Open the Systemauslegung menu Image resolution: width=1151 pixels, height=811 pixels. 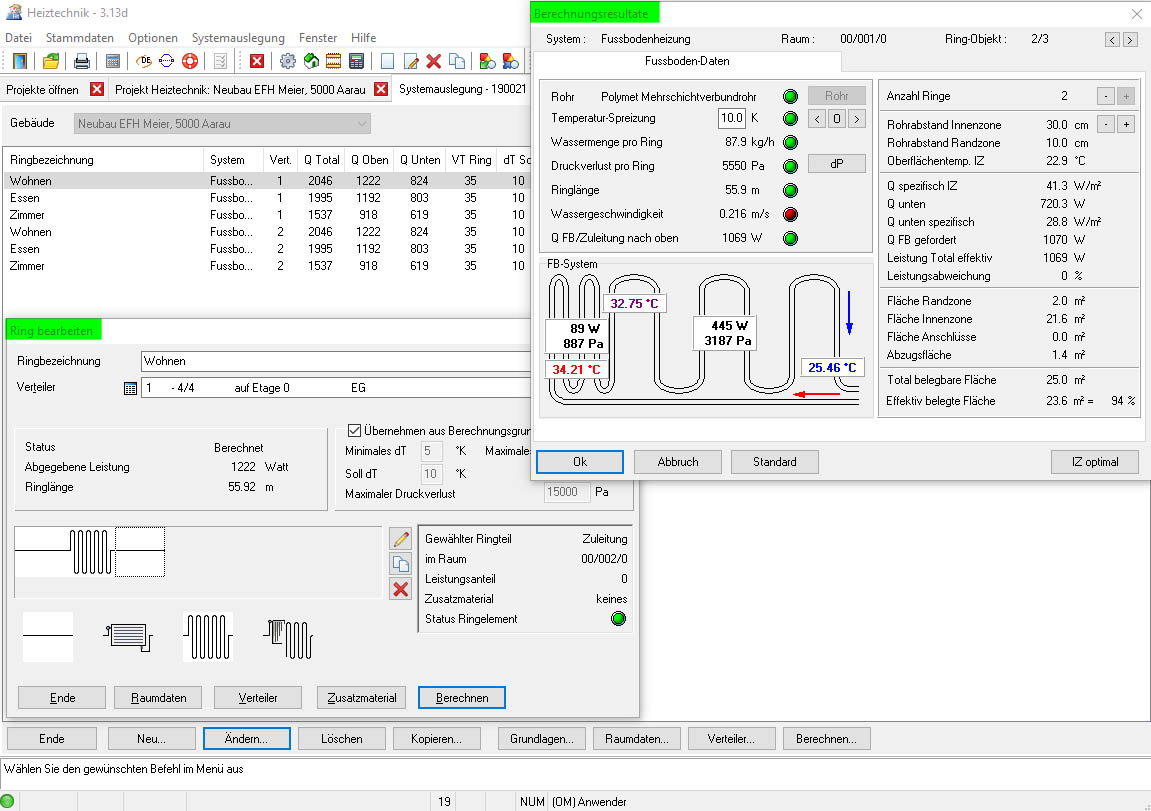[238, 37]
